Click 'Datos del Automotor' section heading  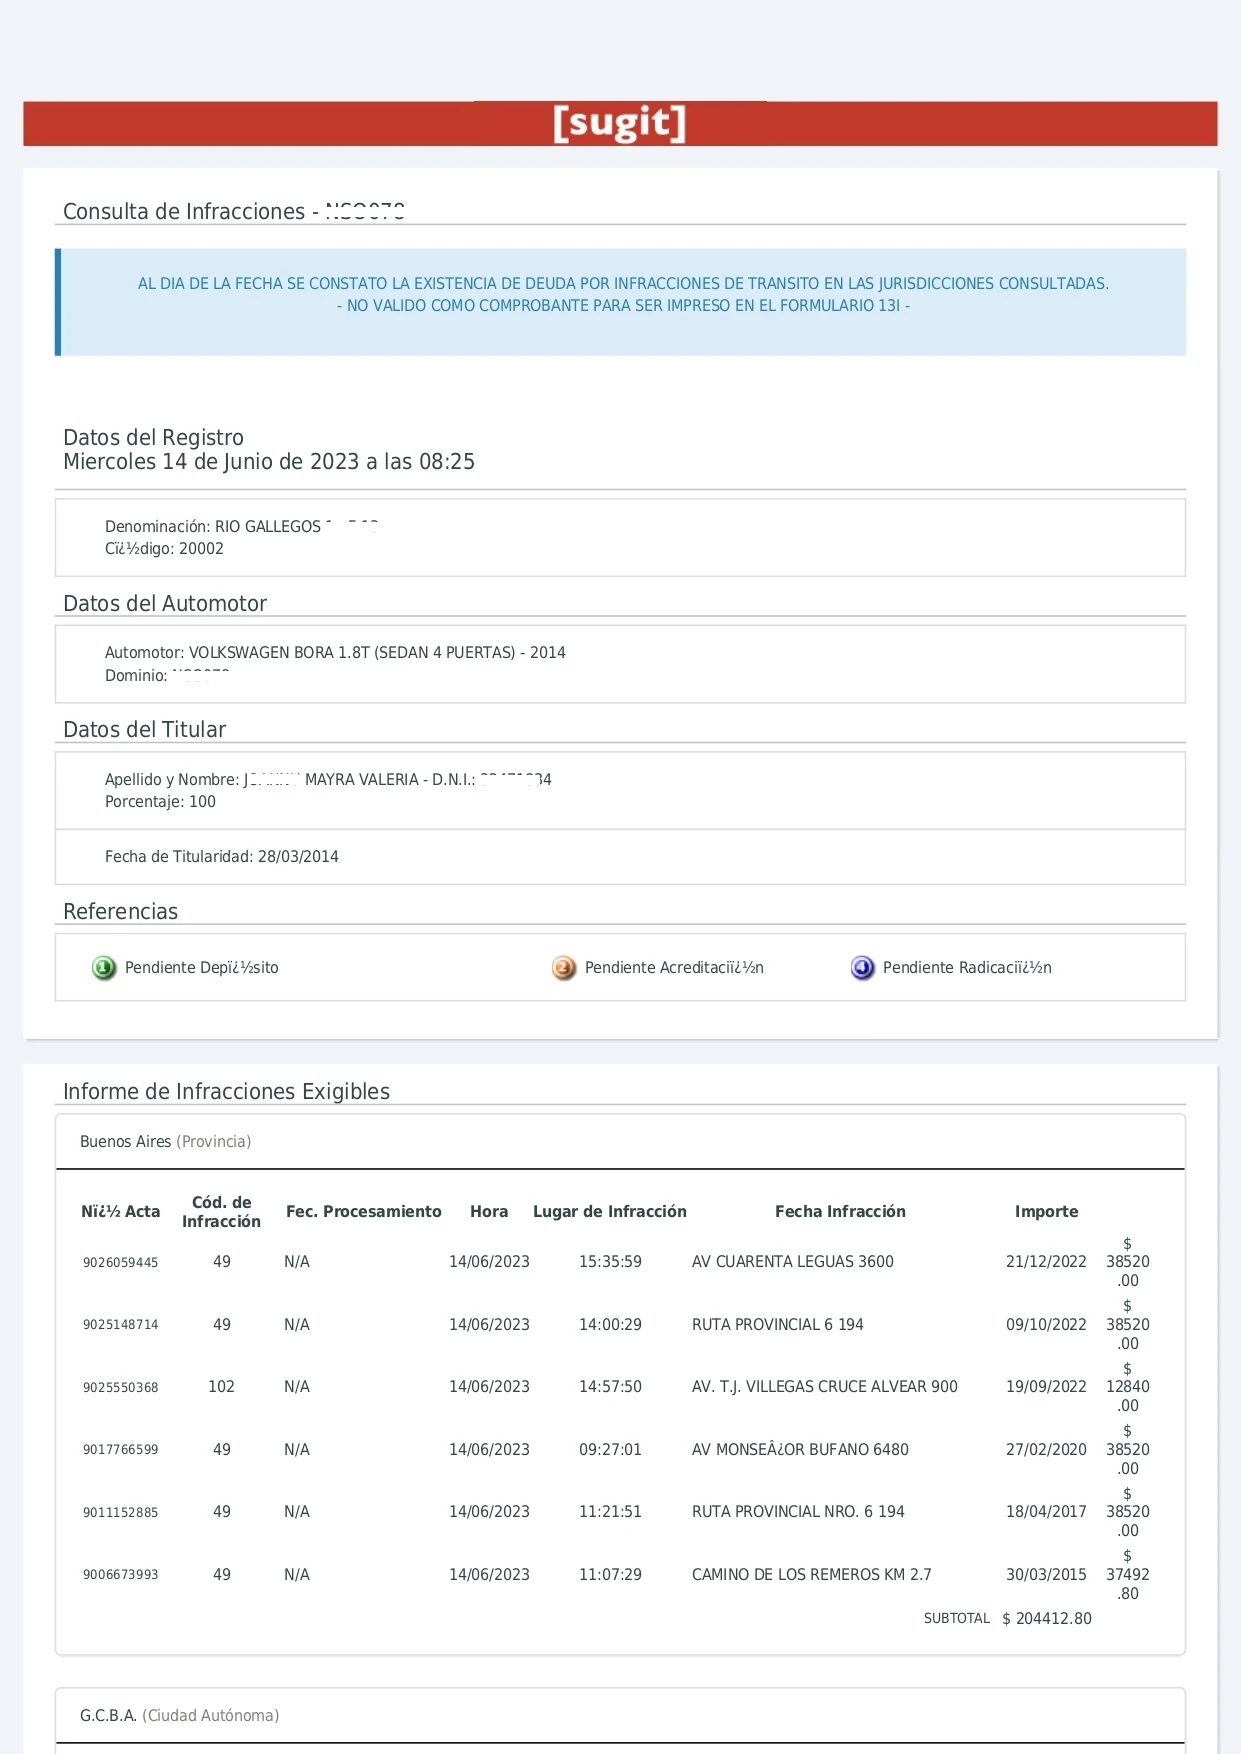pos(165,604)
